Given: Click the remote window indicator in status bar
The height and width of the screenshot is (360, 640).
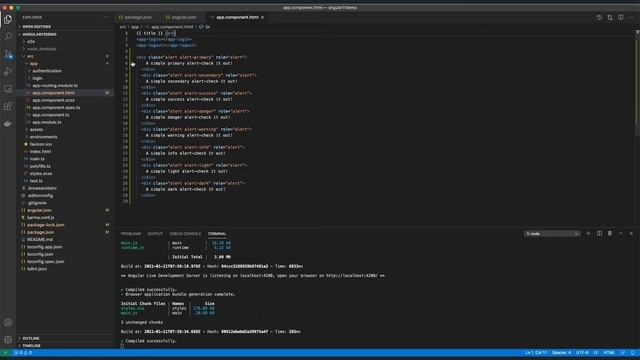Looking at the screenshot, I should pos(5,353).
